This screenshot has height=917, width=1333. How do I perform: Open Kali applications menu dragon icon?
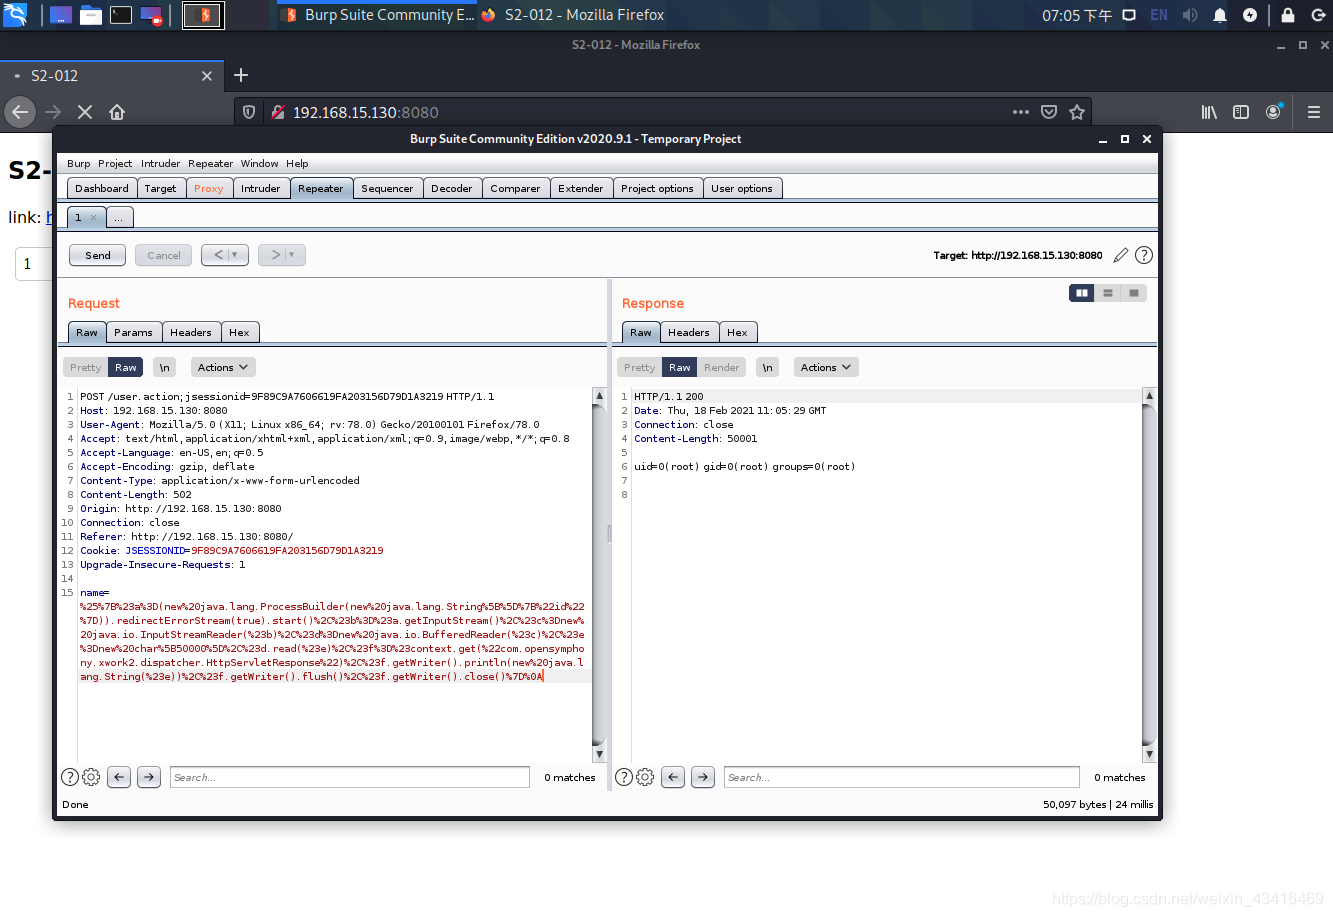pos(15,15)
